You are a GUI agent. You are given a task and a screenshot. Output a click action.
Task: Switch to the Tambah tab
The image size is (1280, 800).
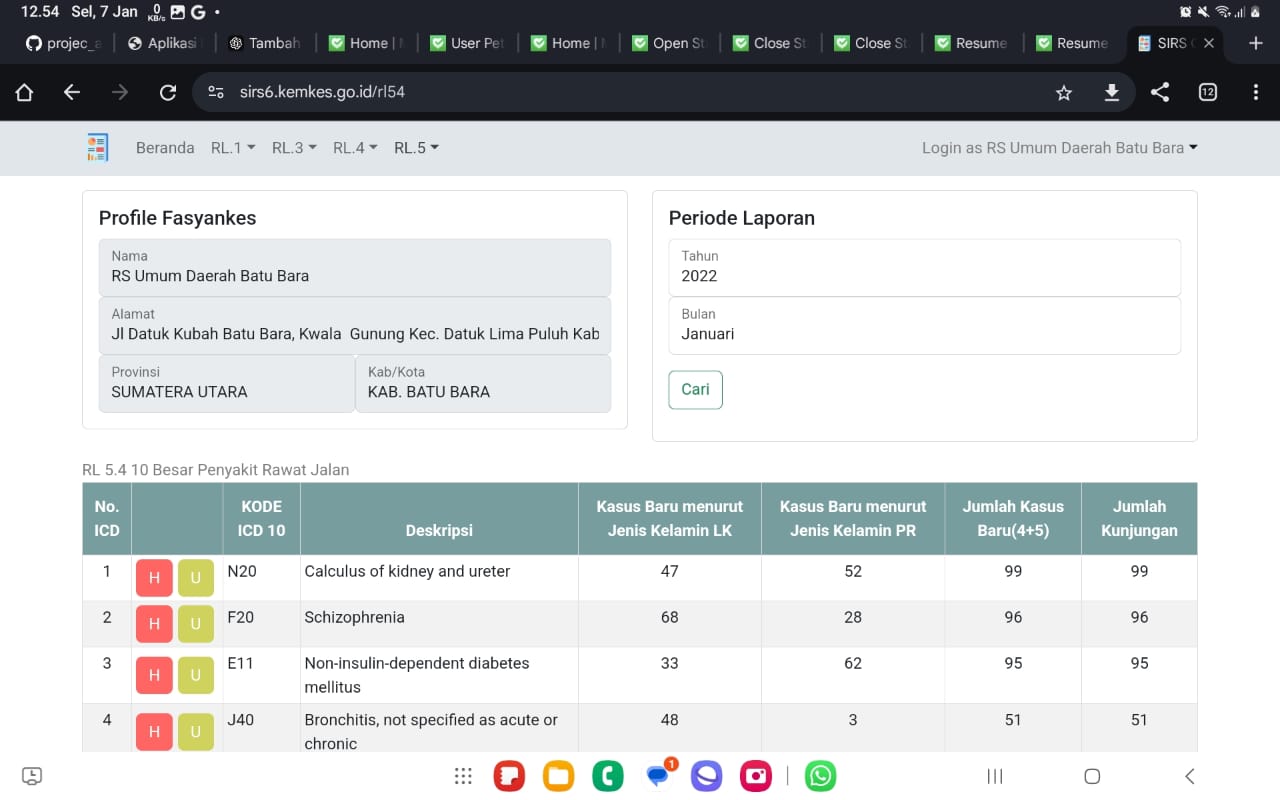[265, 43]
